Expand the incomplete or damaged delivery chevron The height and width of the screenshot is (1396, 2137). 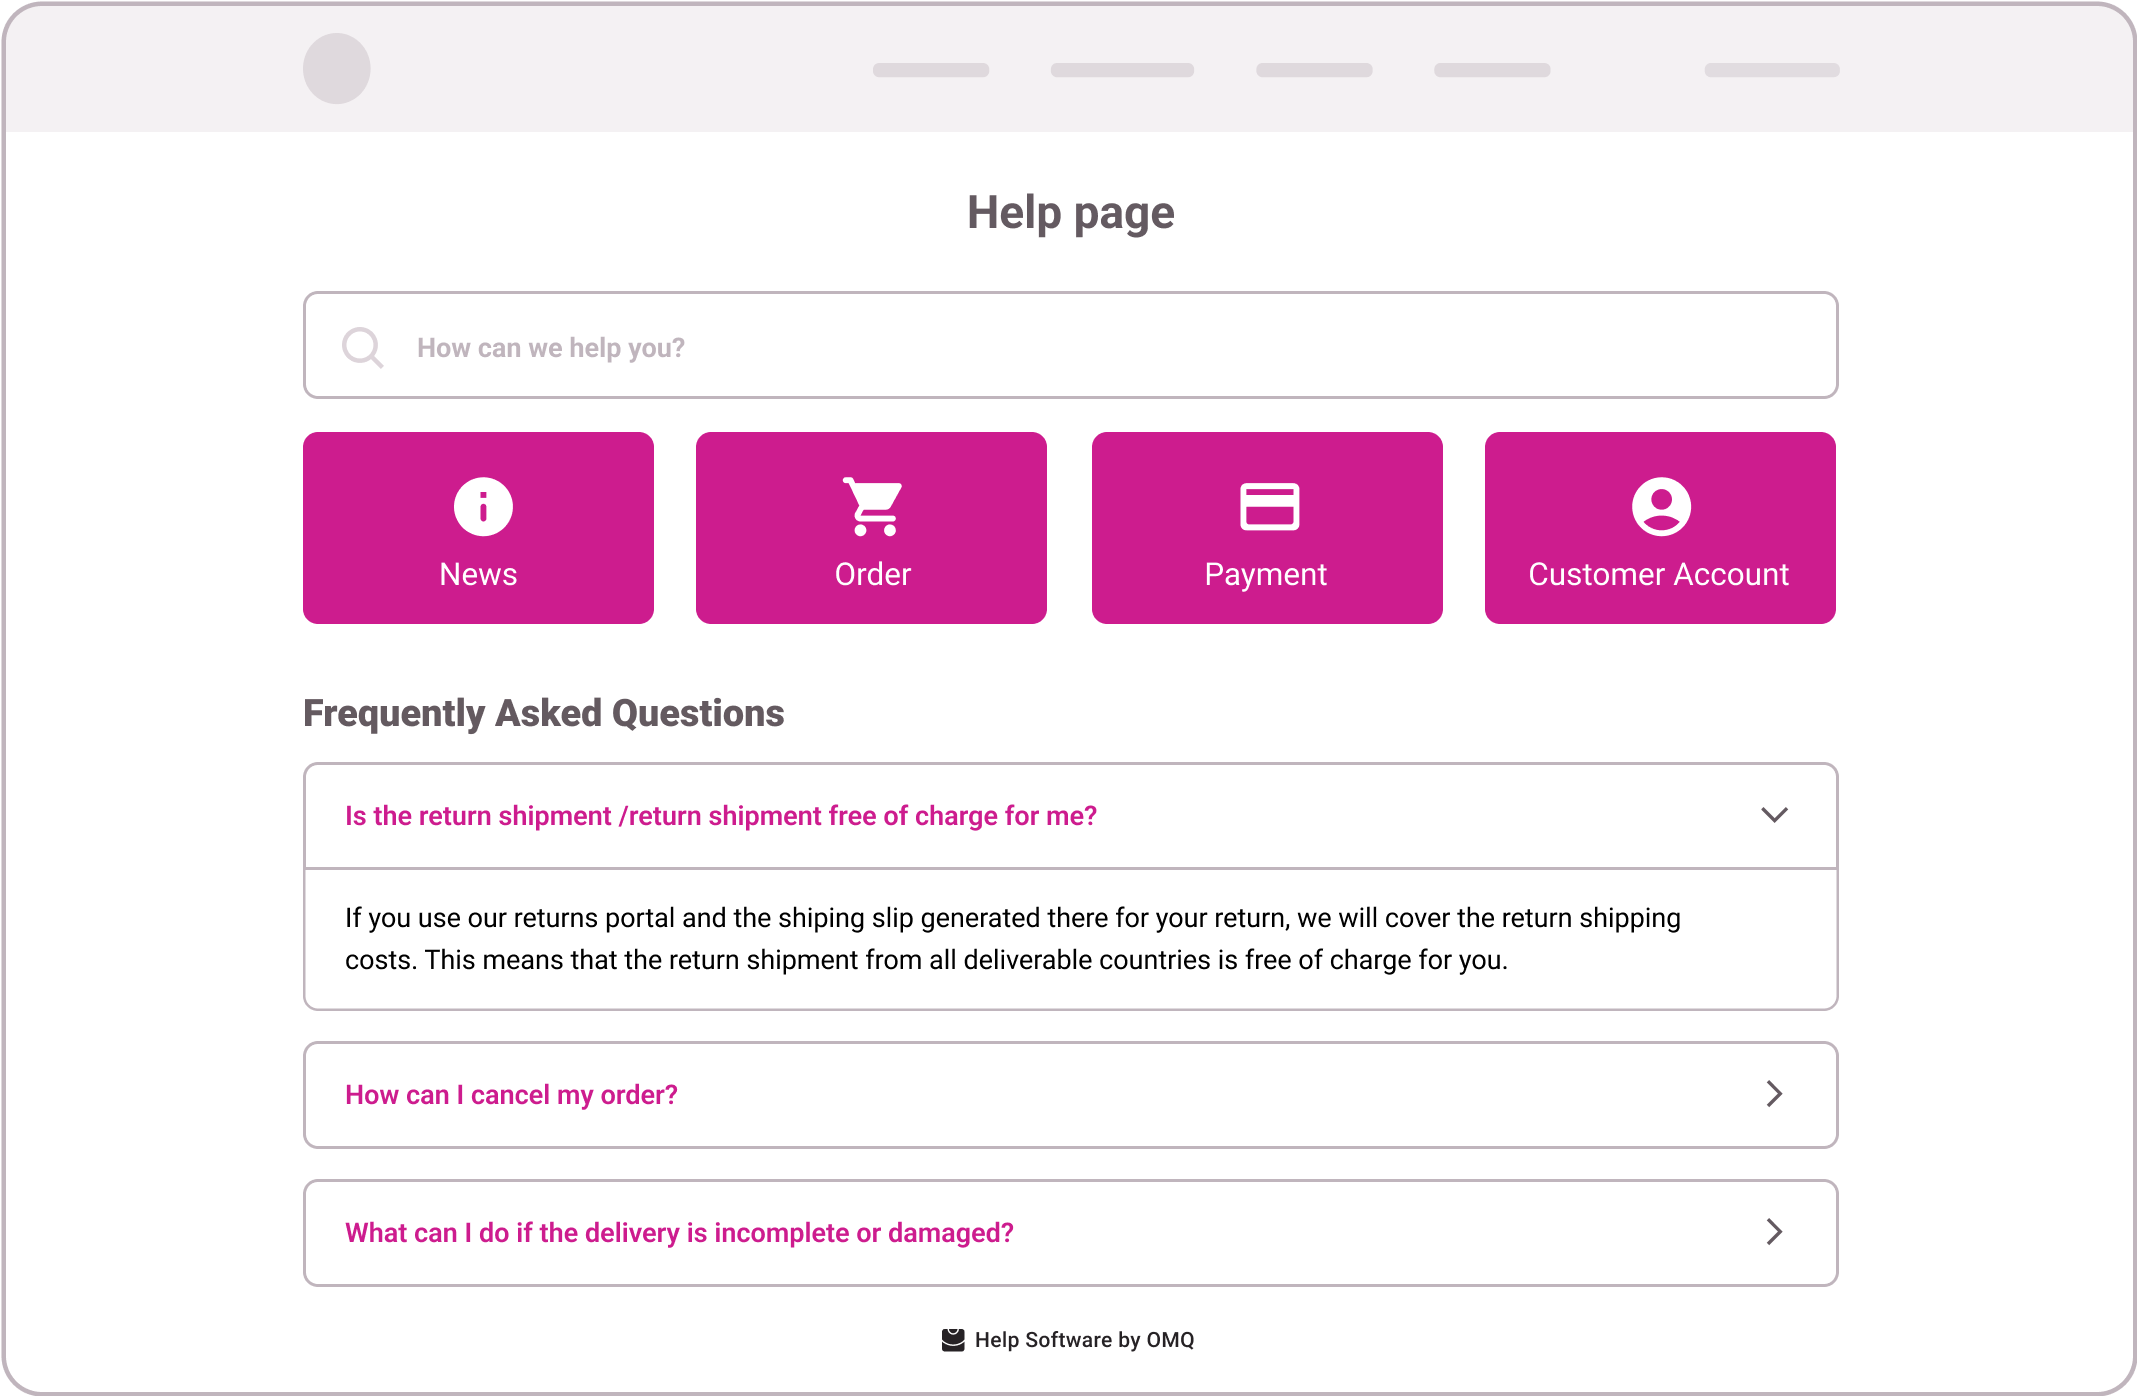[1774, 1232]
